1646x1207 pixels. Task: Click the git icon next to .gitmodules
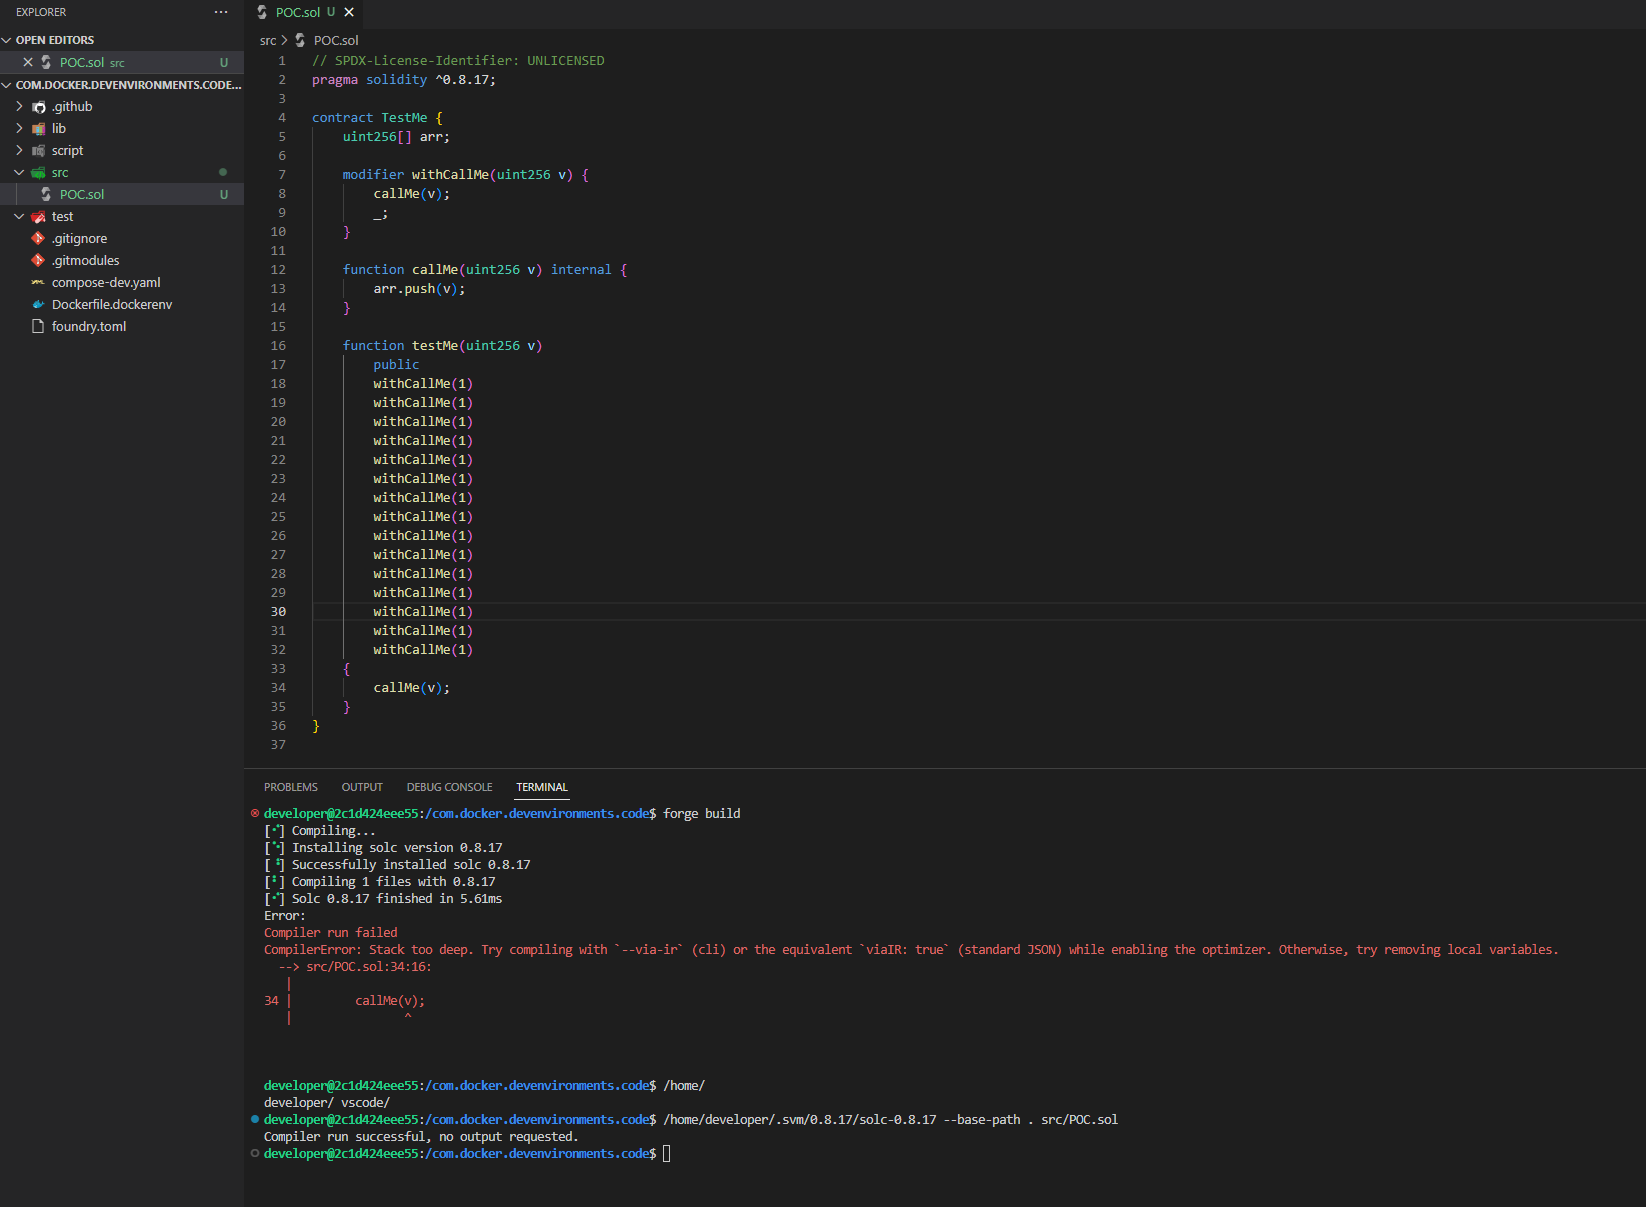click(x=37, y=260)
